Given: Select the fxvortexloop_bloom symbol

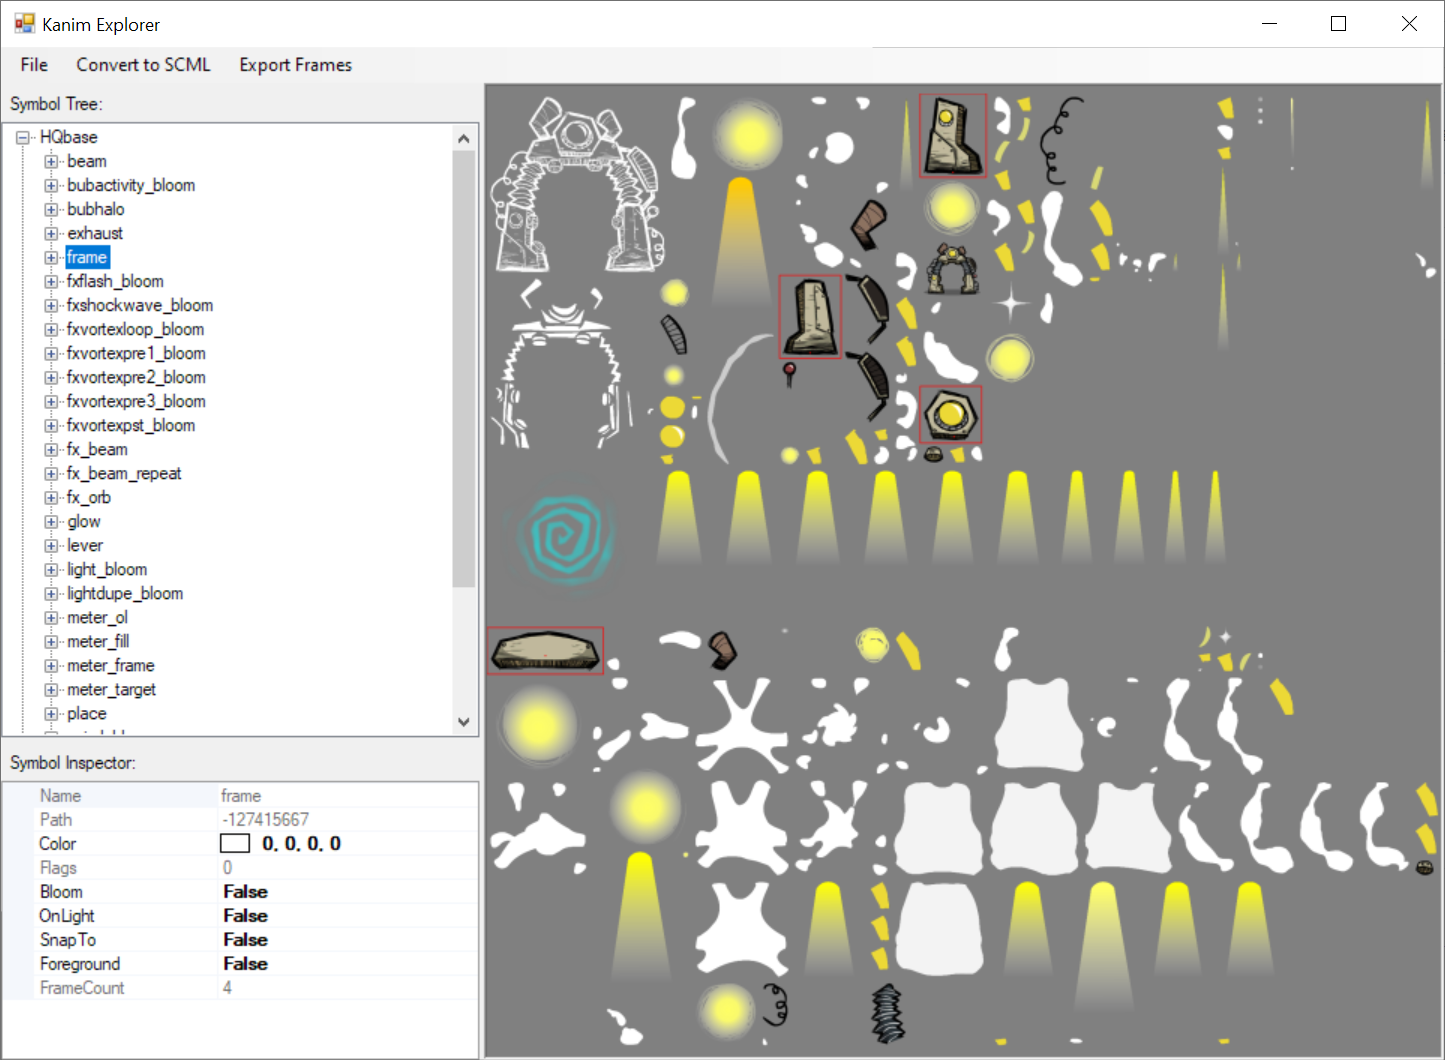Looking at the screenshot, I should click(135, 329).
